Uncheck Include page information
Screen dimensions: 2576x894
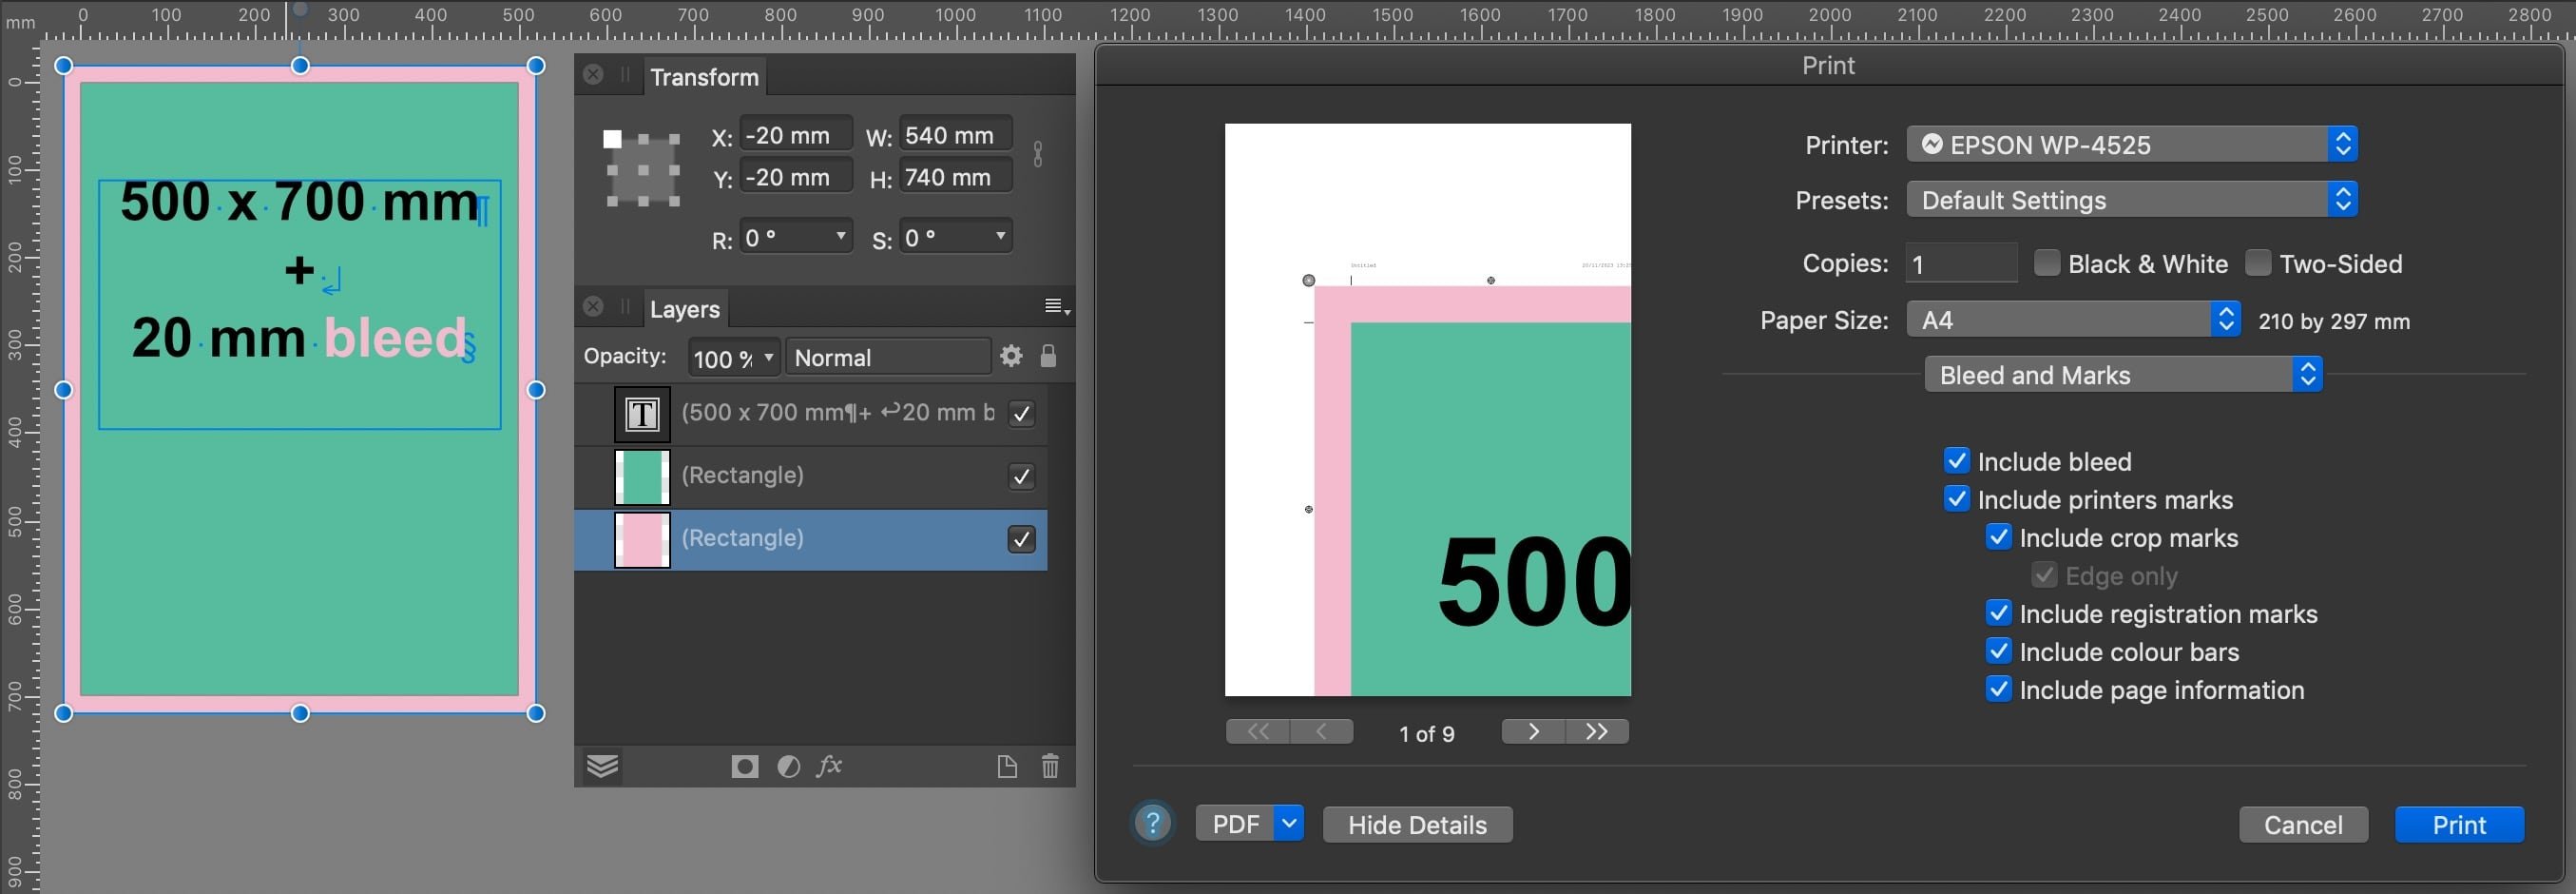(x=1999, y=689)
